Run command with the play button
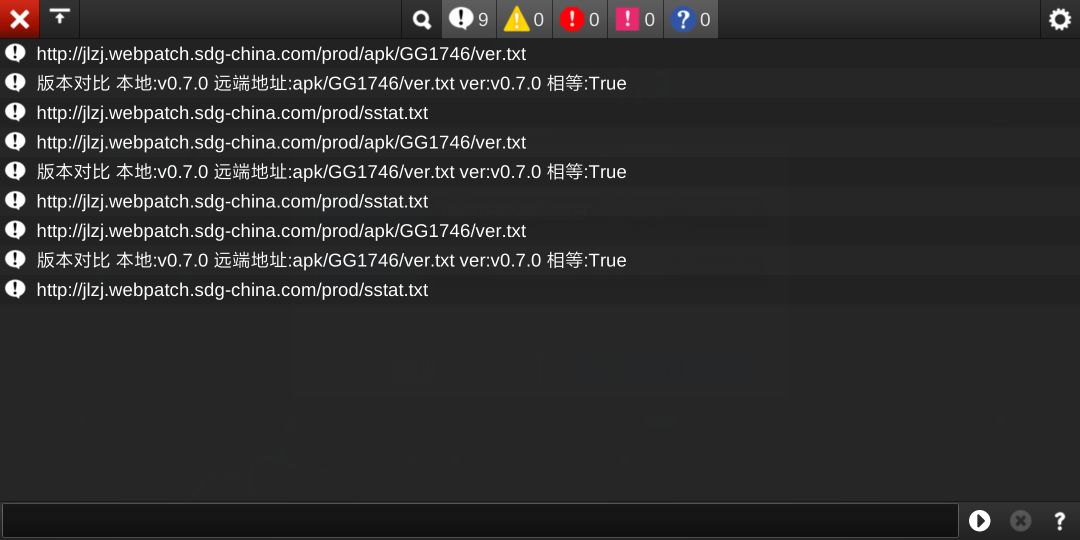1080x540 pixels. click(x=979, y=521)
